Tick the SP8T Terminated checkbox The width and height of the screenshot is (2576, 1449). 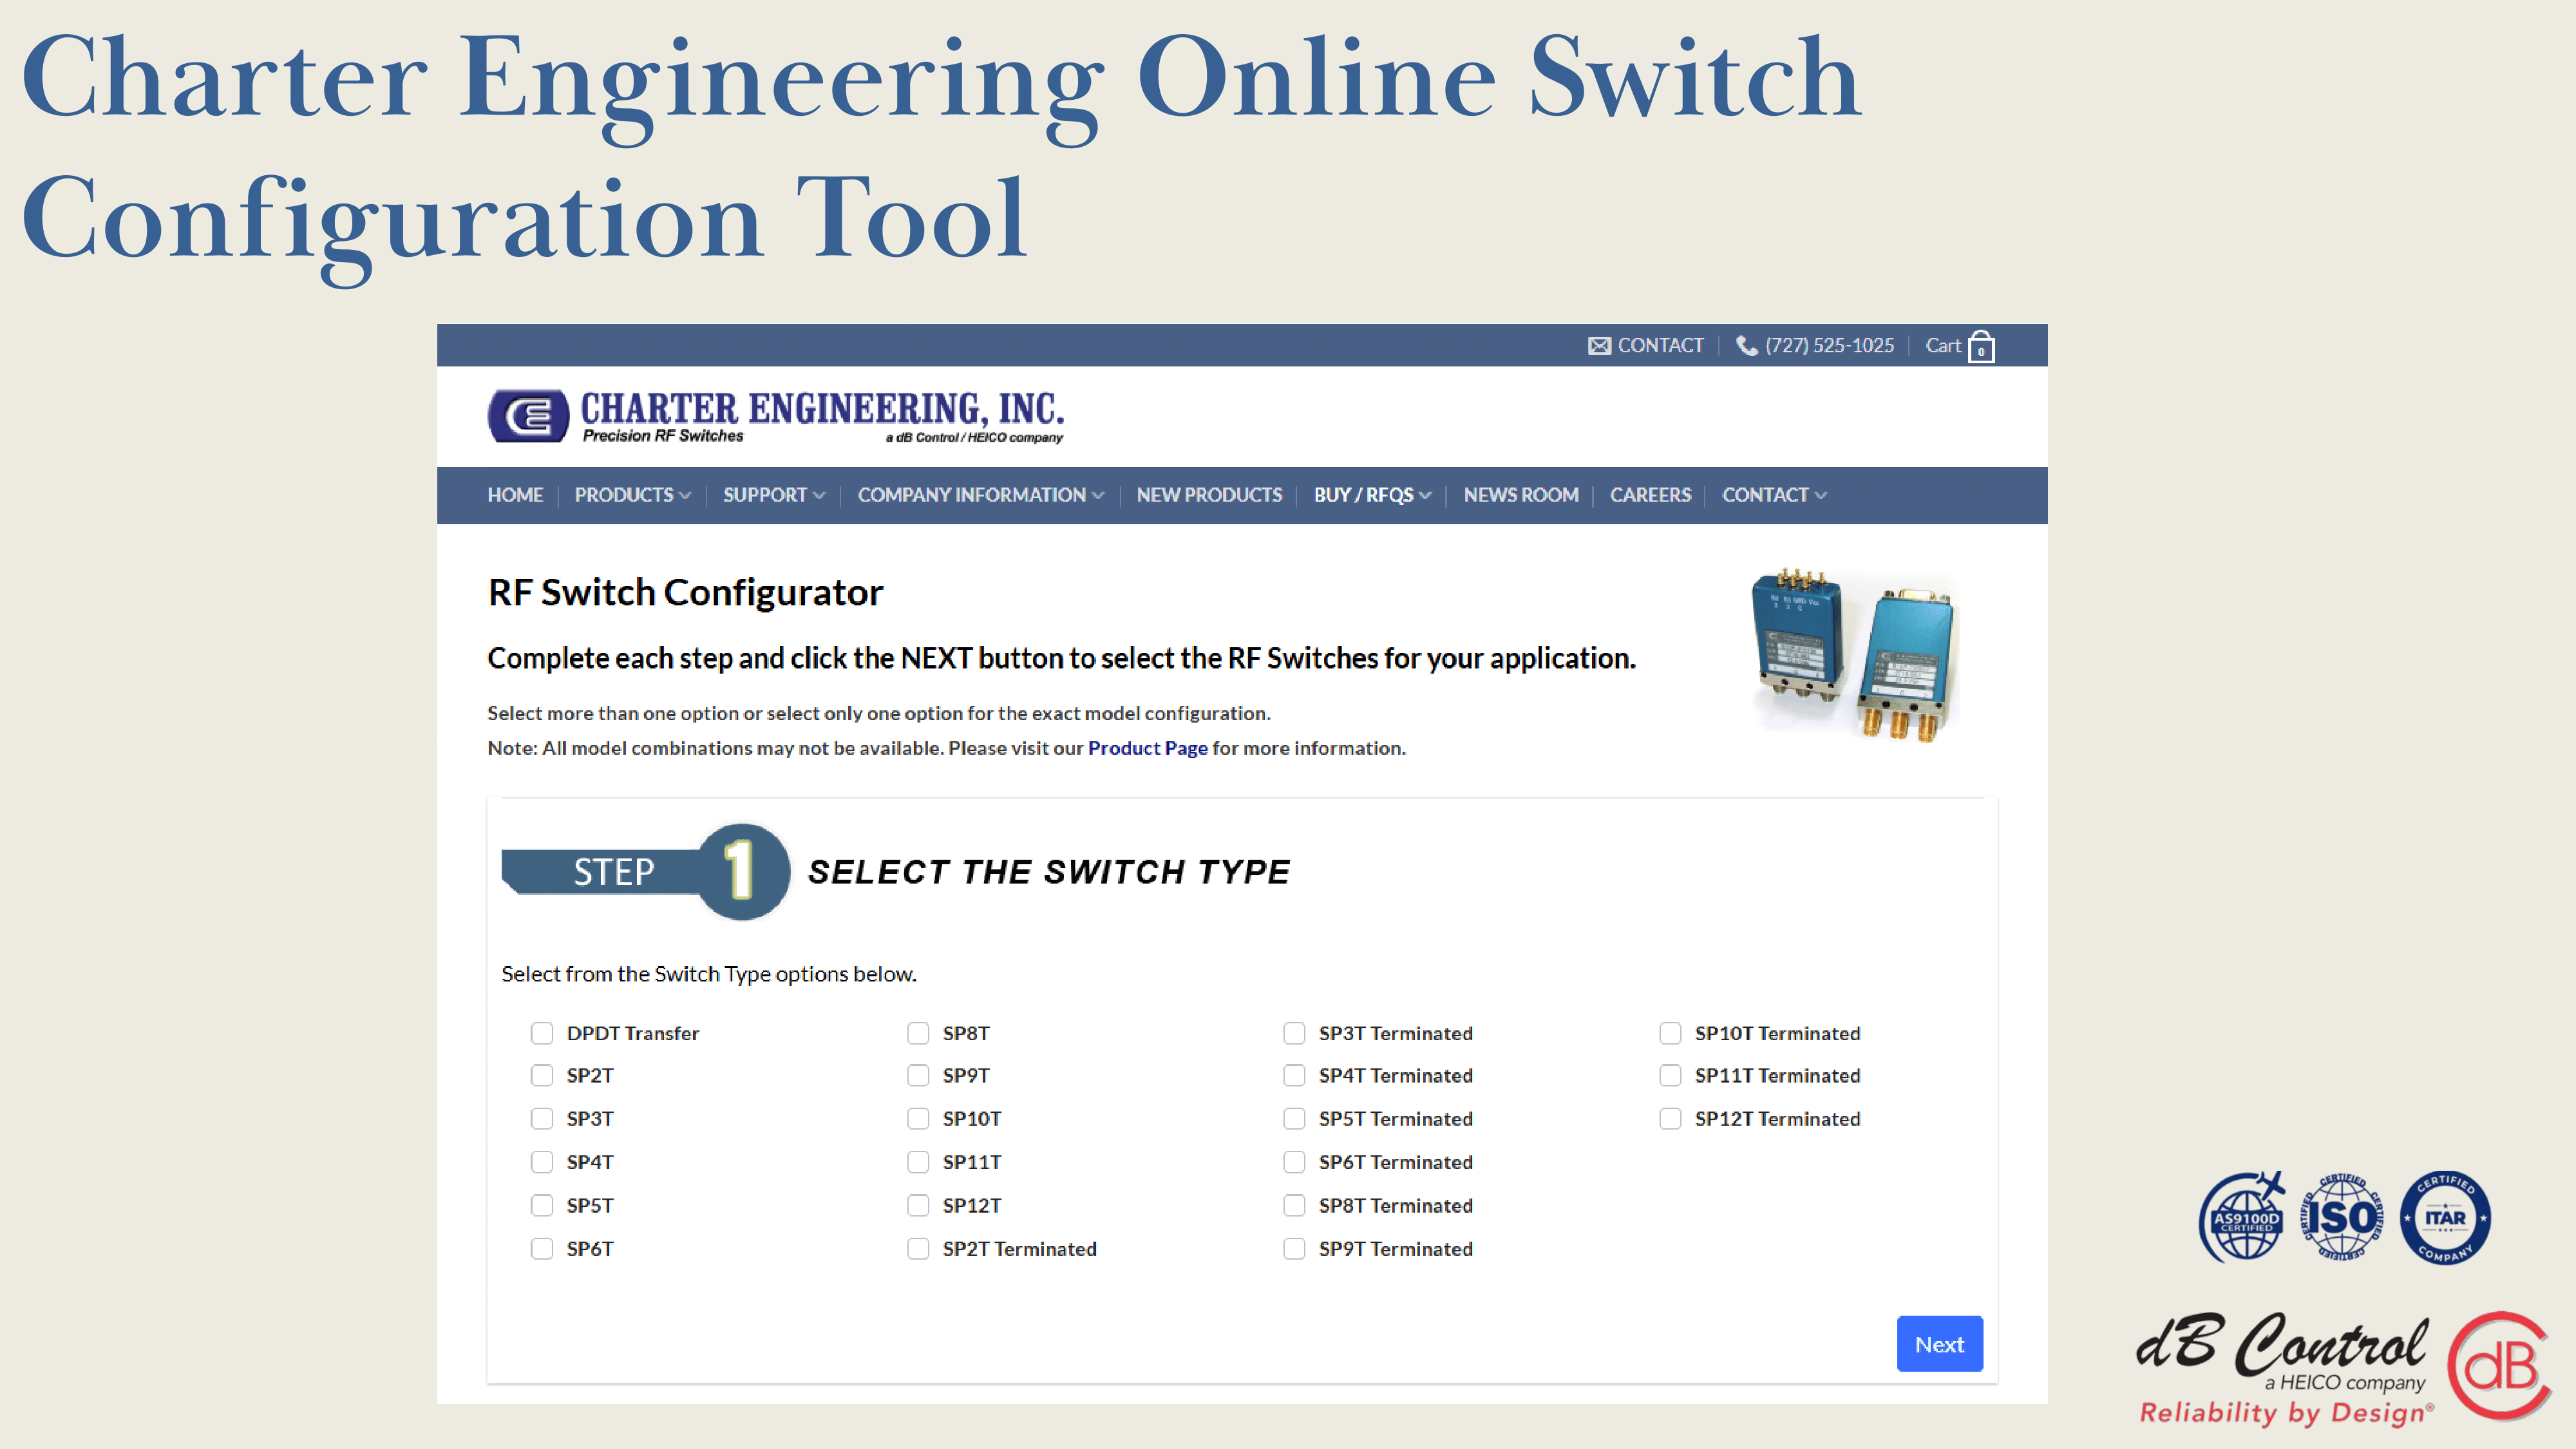pyautogui.click(x=1294, y=1206)
